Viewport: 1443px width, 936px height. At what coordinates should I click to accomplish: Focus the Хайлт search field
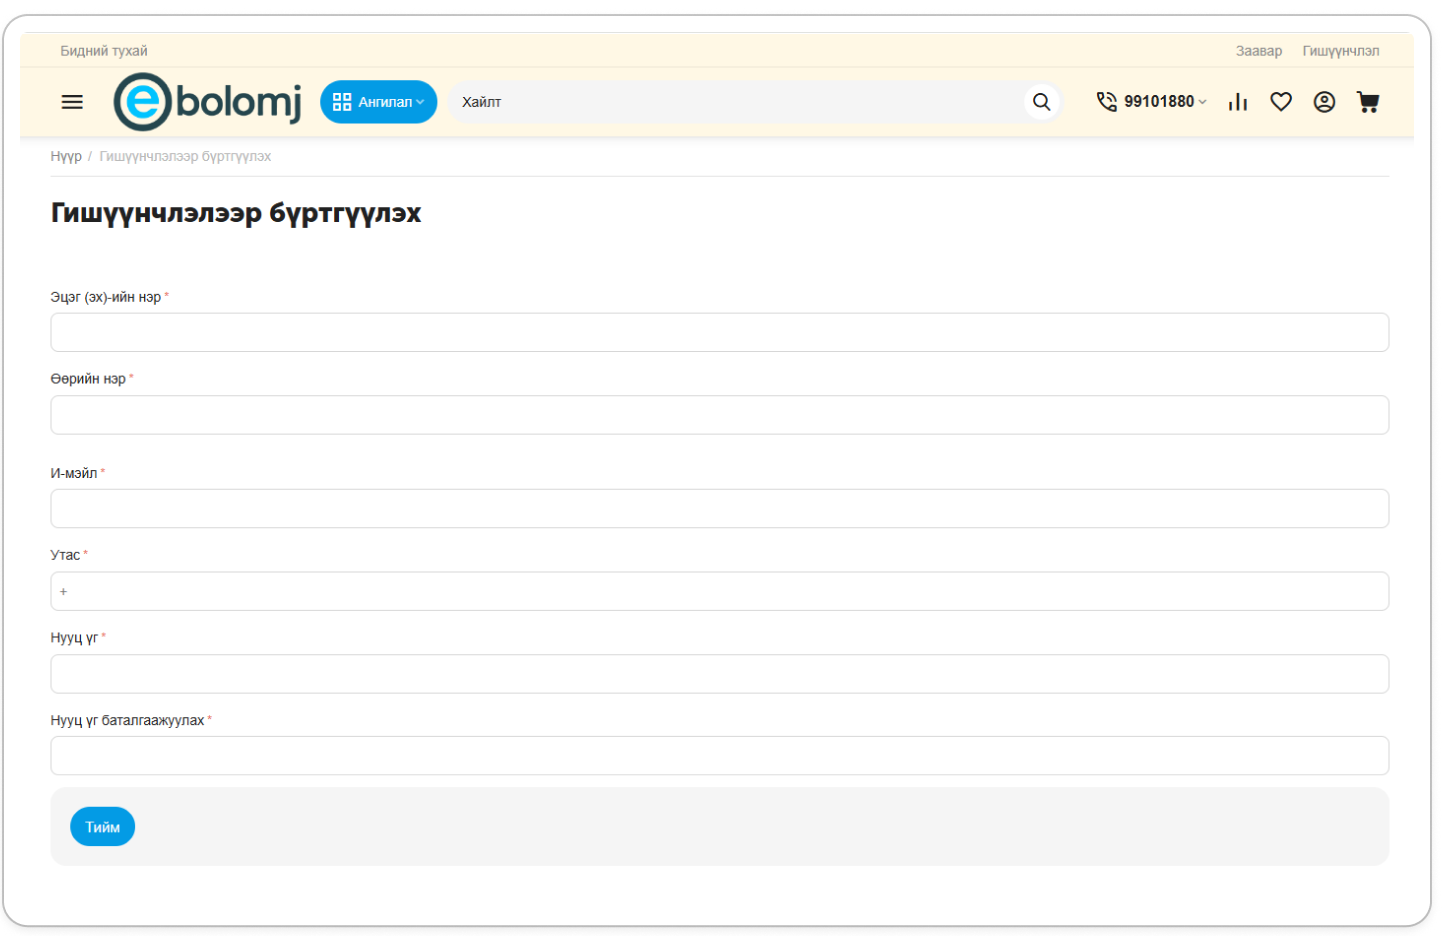tap(735, 102)
